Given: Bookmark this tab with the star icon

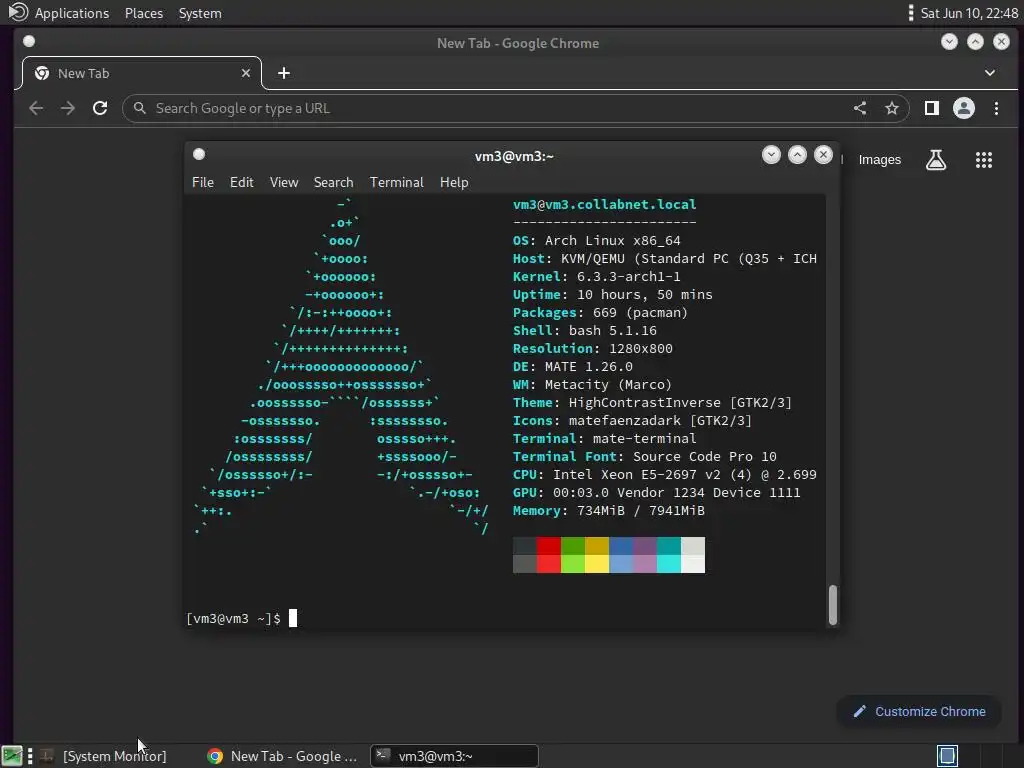Looking at the screenshot, I should [x=892, y=108].
